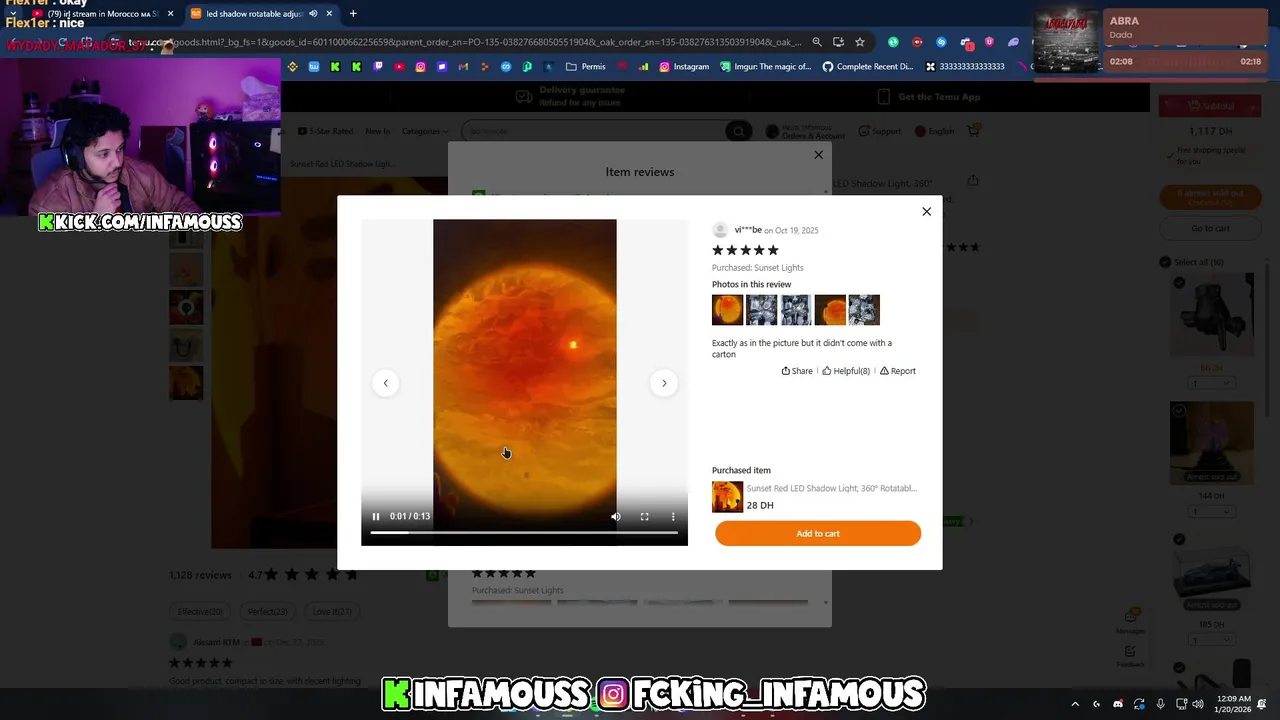Open the Twitch bookmark icon
This screenshot has height=720, width=1280.
coord(378,67)
